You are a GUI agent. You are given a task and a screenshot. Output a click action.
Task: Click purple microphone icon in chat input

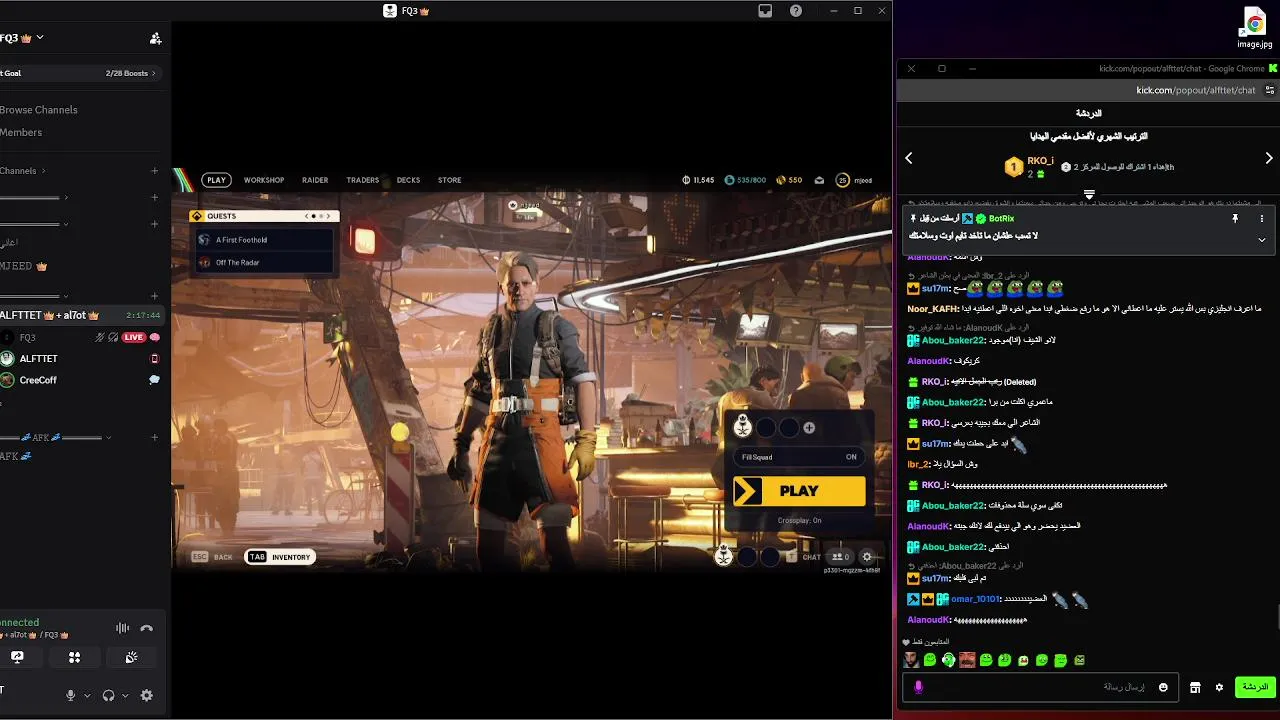coord(918,687)
